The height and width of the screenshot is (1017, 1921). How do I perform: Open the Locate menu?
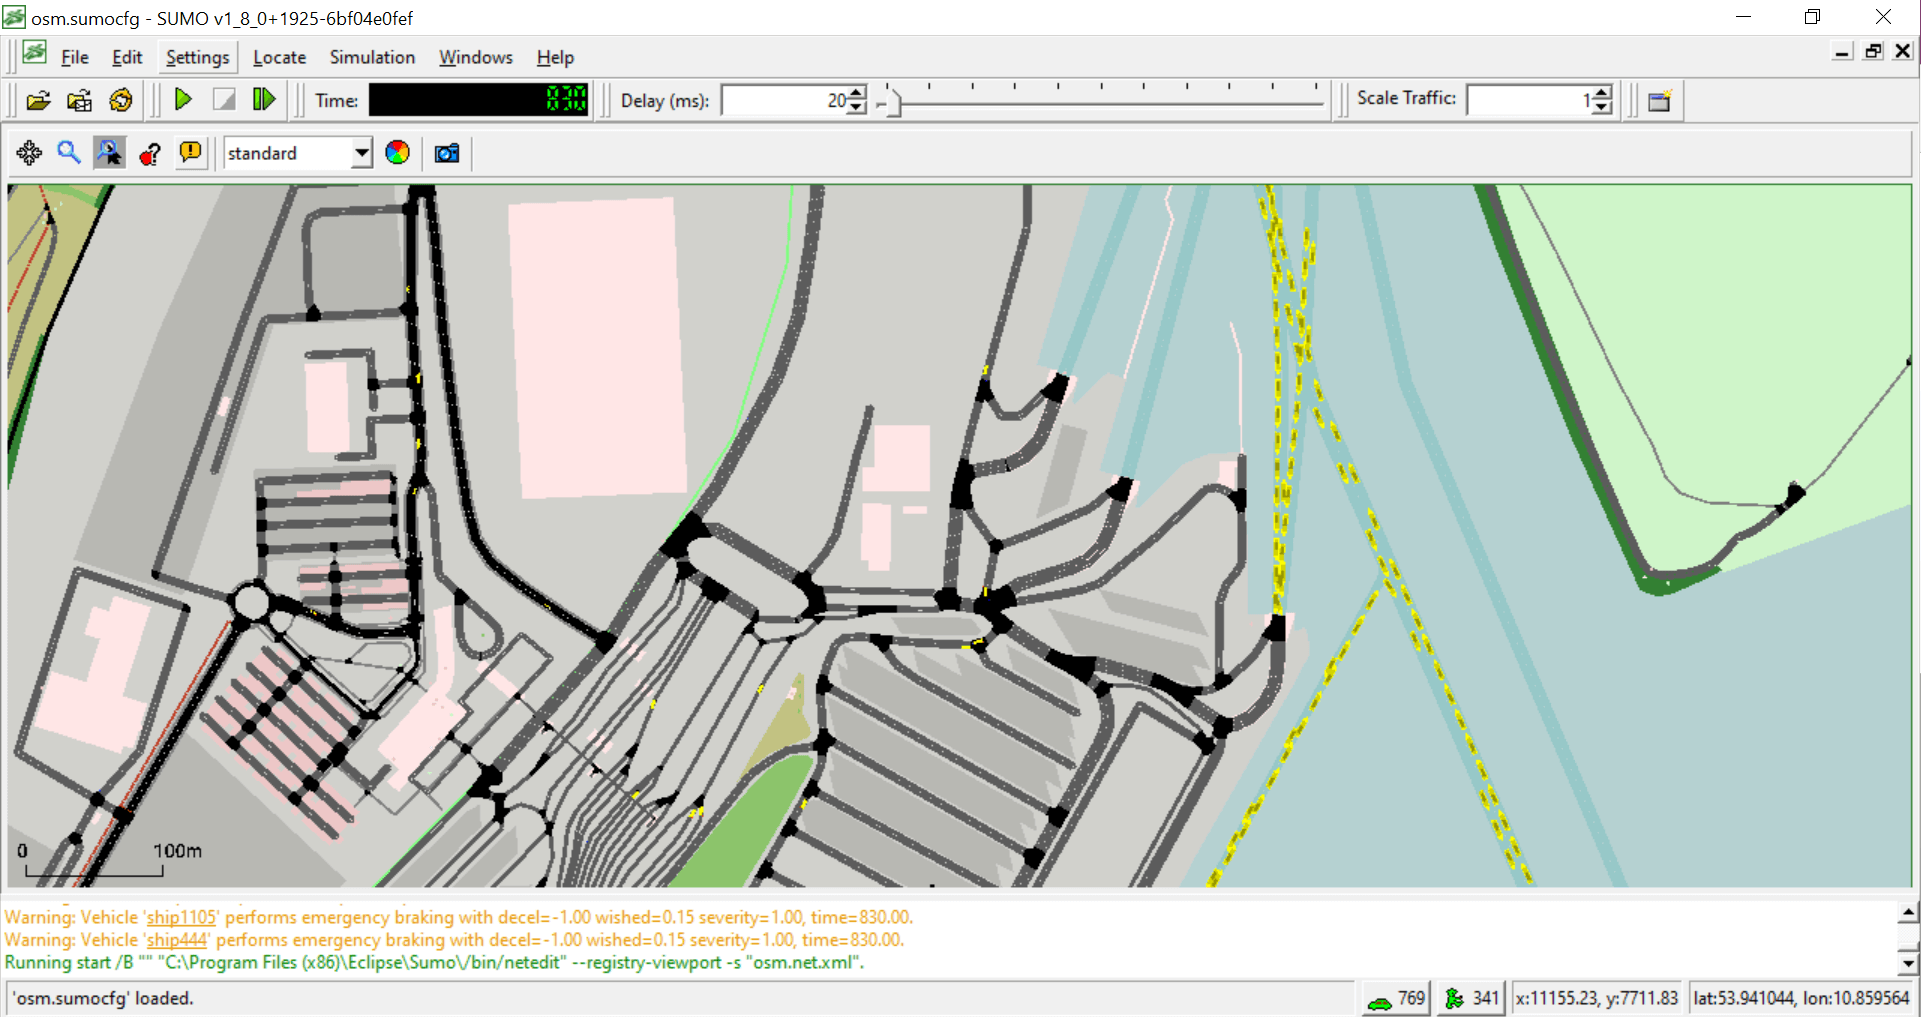pyautogui.click(x=279, y=57)
